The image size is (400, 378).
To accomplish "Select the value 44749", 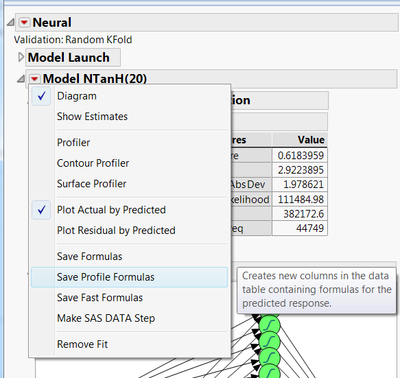I will click(x=300, y=228).
